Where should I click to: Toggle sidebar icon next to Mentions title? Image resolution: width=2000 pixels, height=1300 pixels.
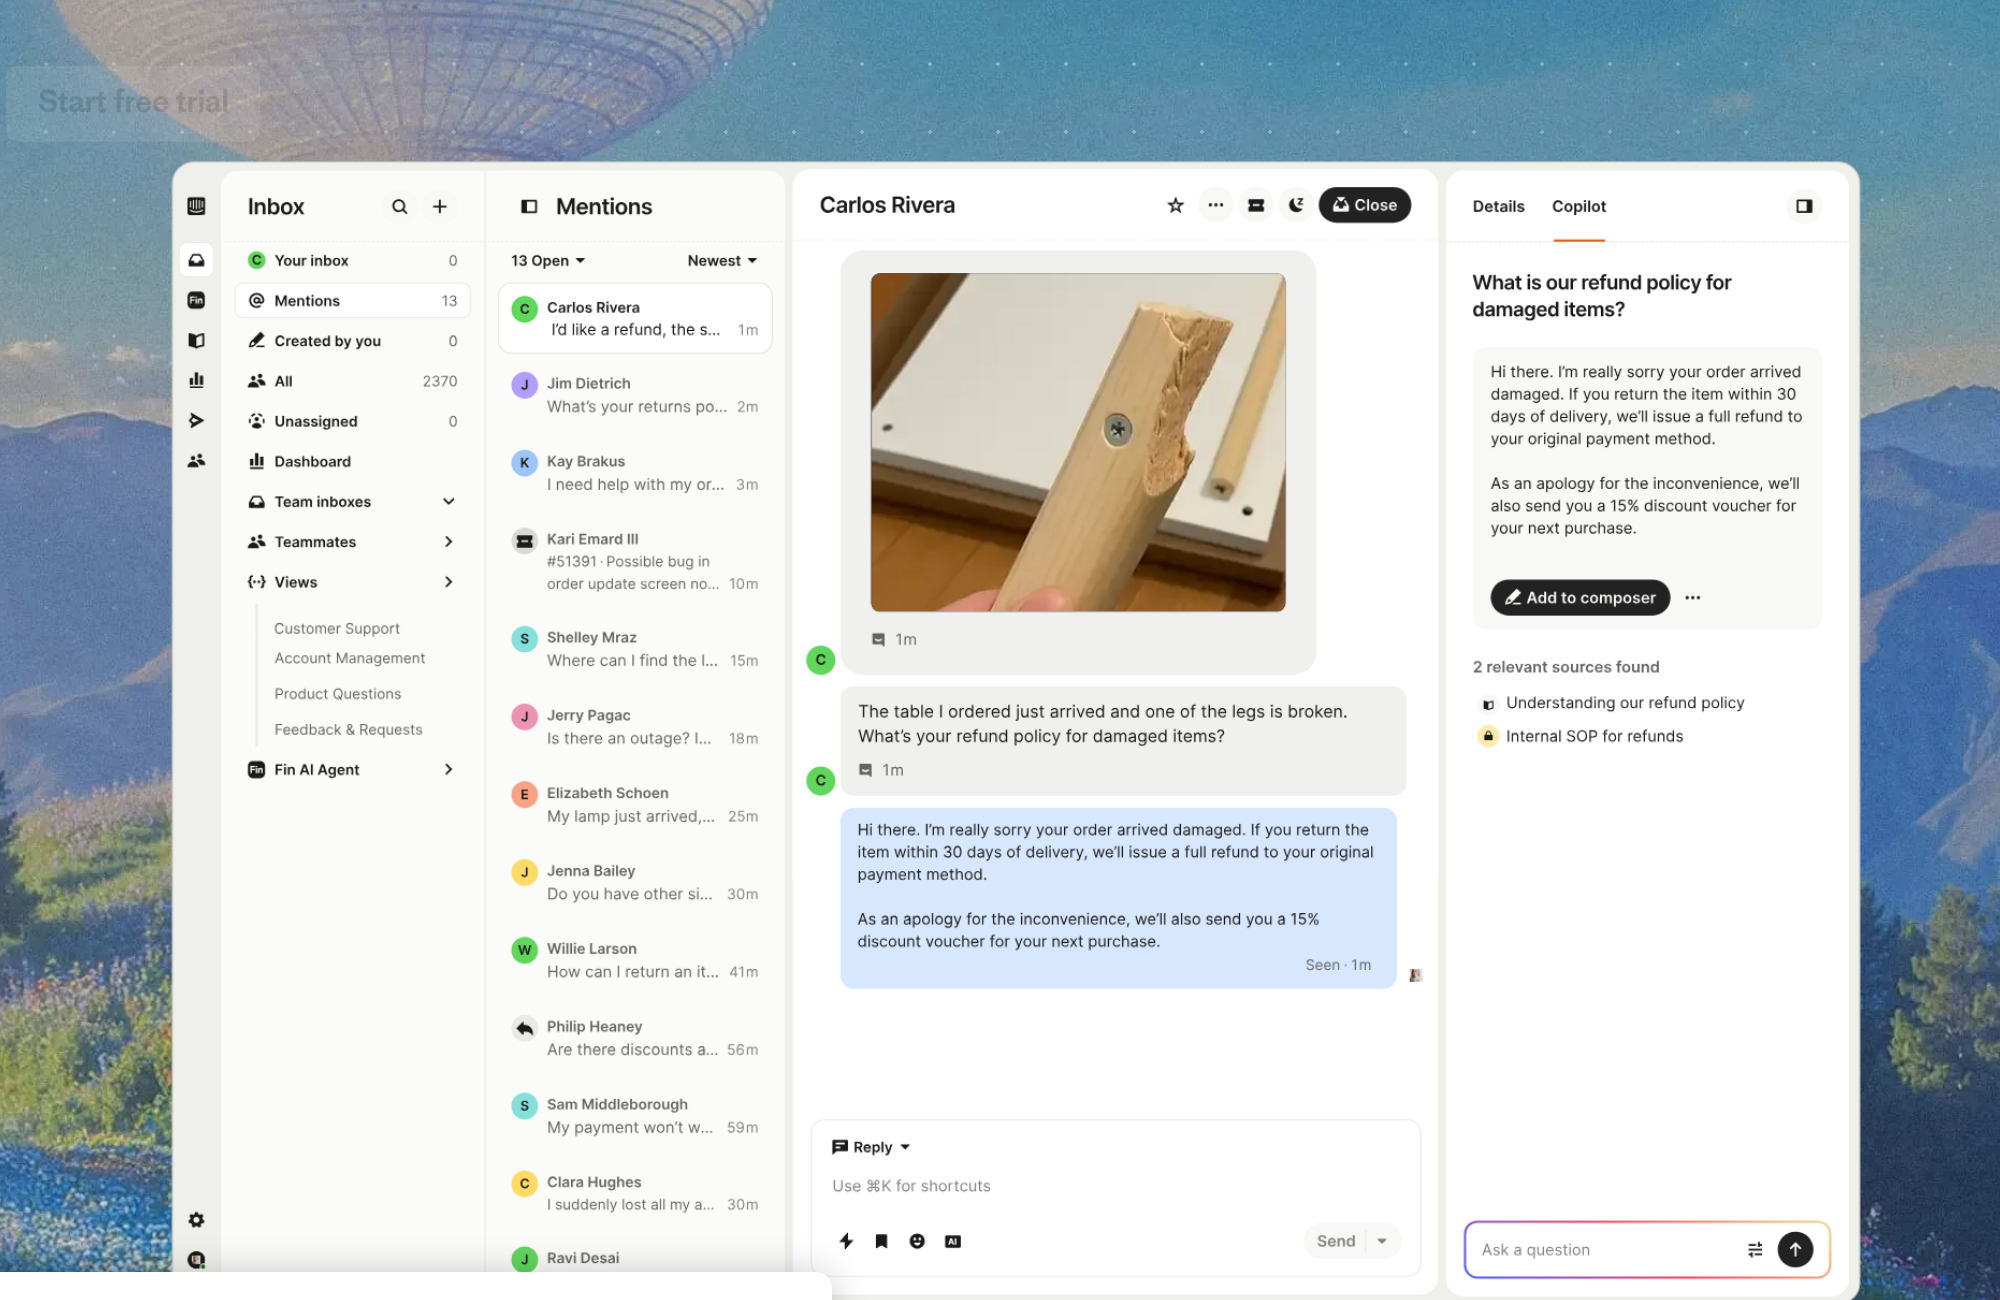click(x=529, y=207)
